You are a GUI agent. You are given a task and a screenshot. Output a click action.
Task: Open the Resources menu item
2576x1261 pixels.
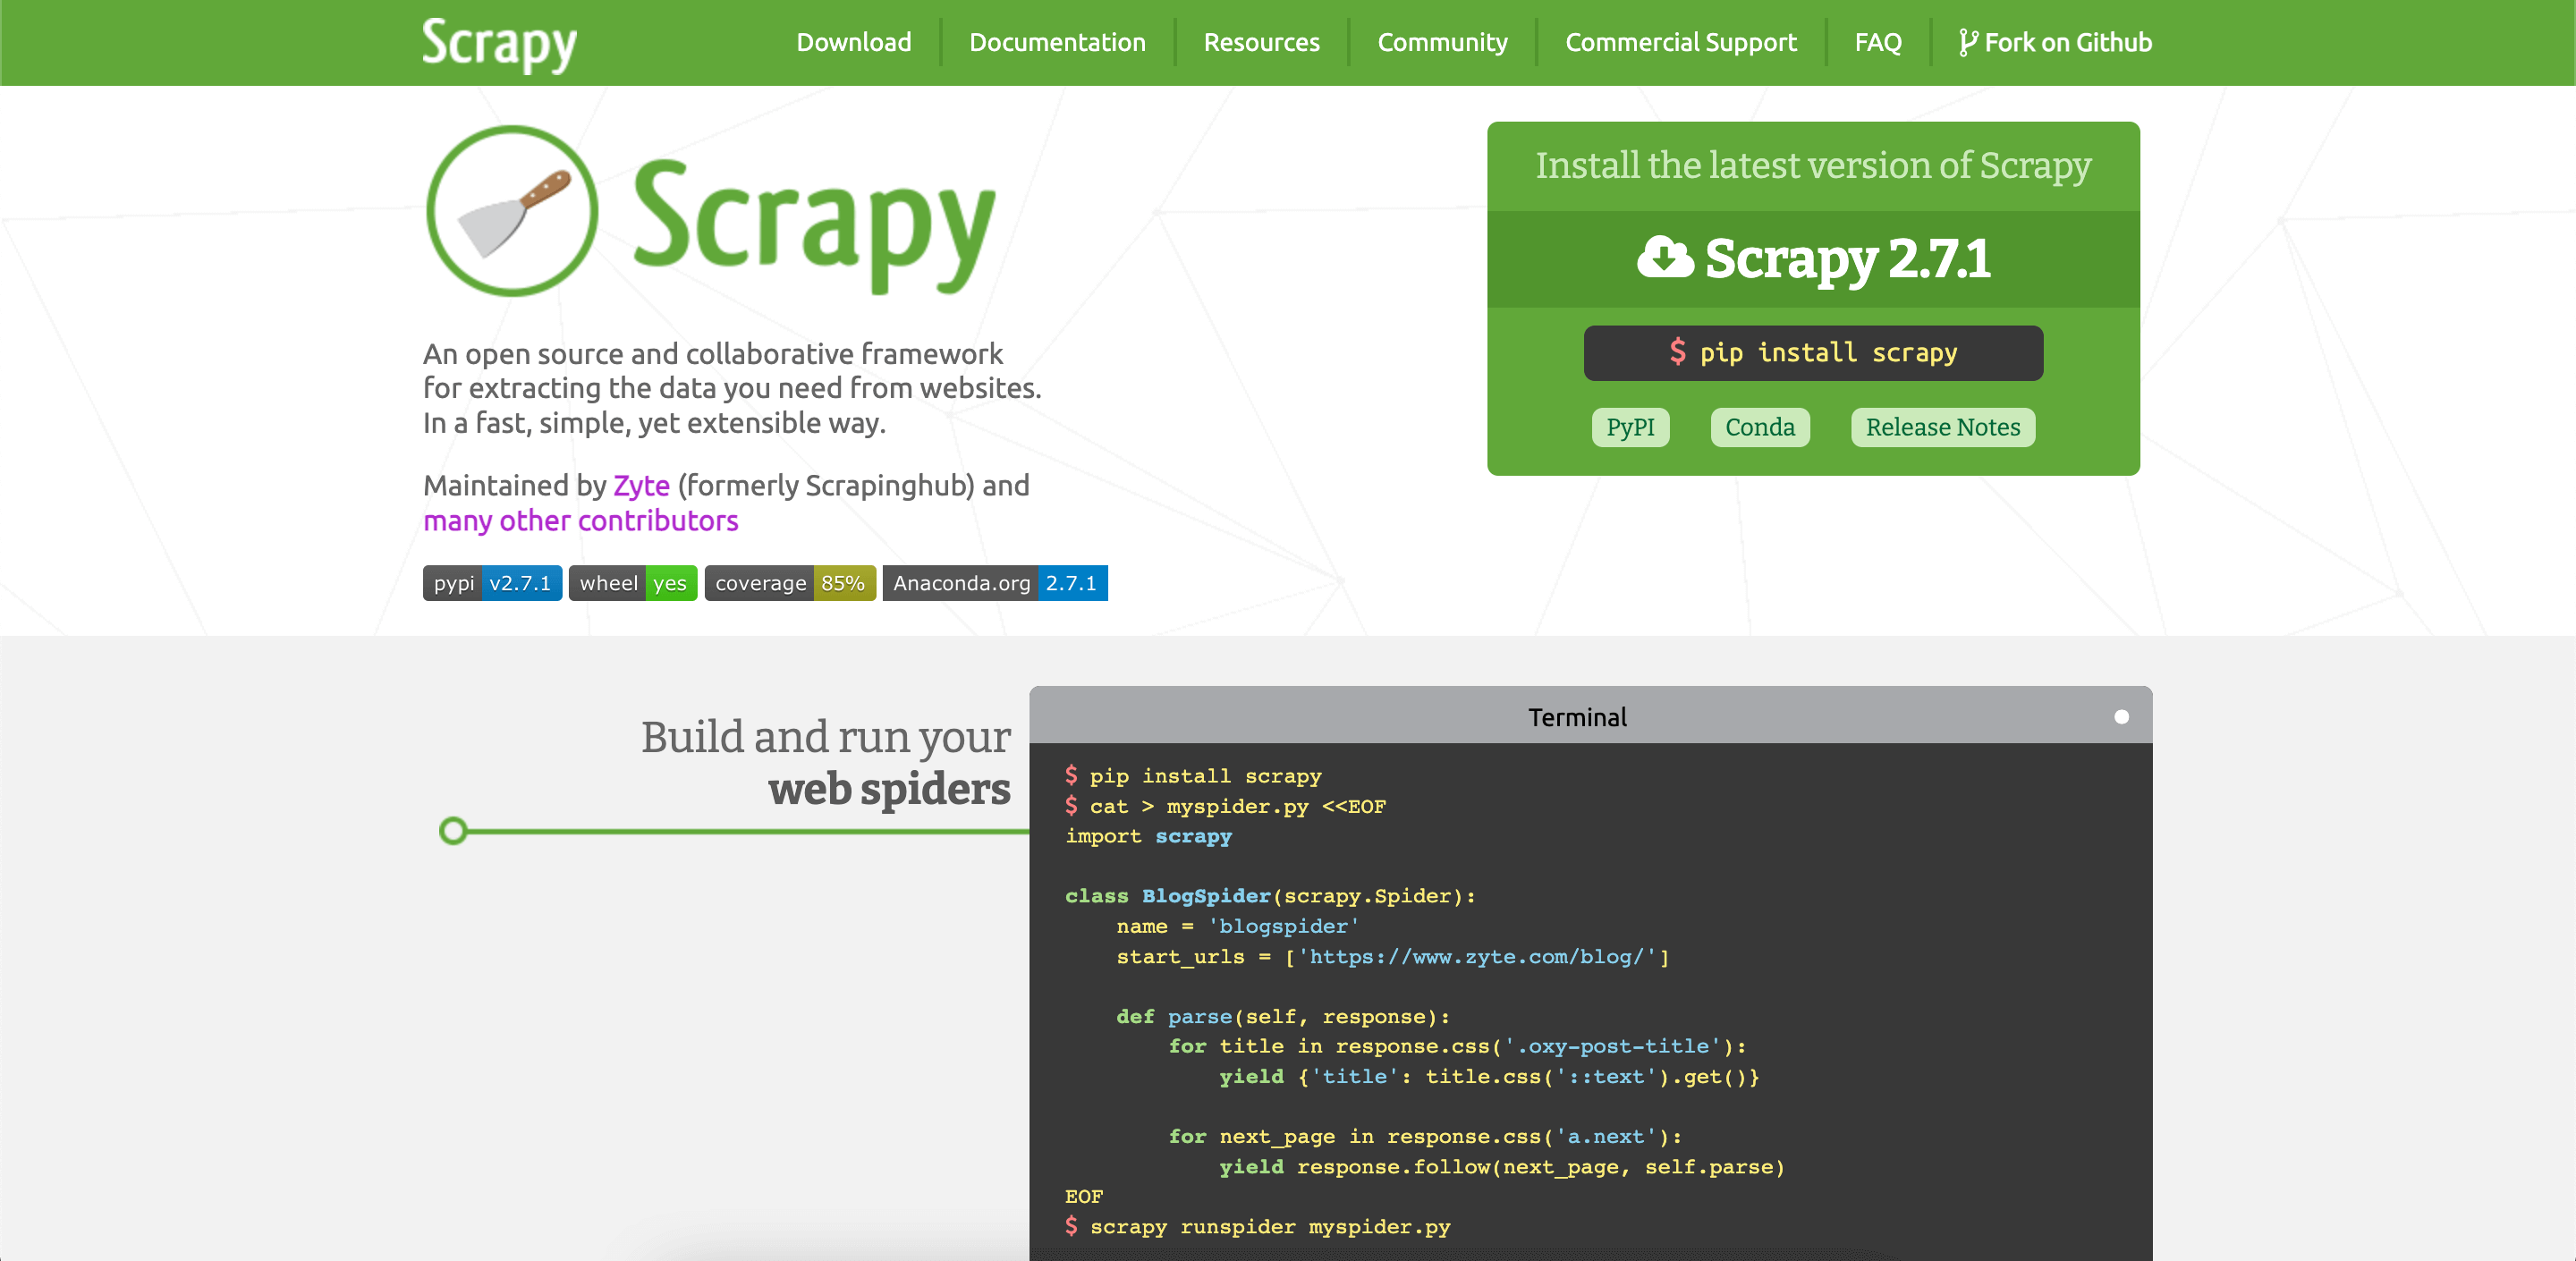click(x=1261, y=43)
